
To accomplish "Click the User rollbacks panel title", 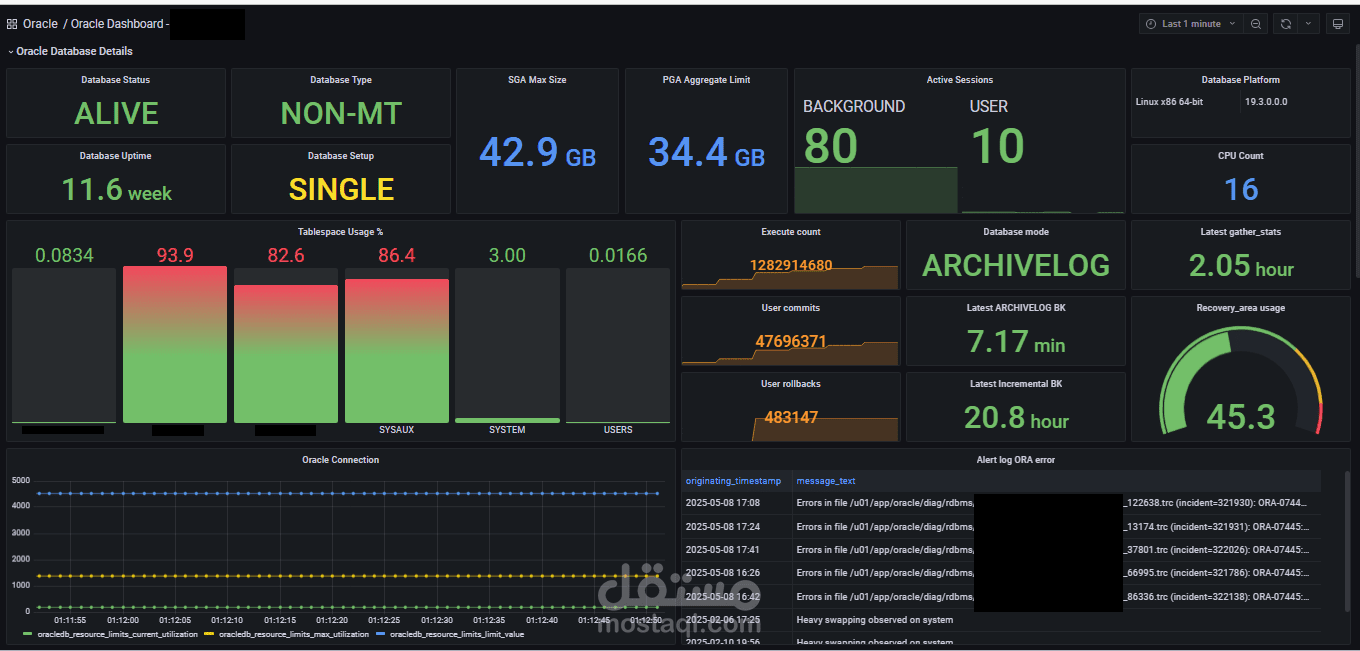I will 791,384.
